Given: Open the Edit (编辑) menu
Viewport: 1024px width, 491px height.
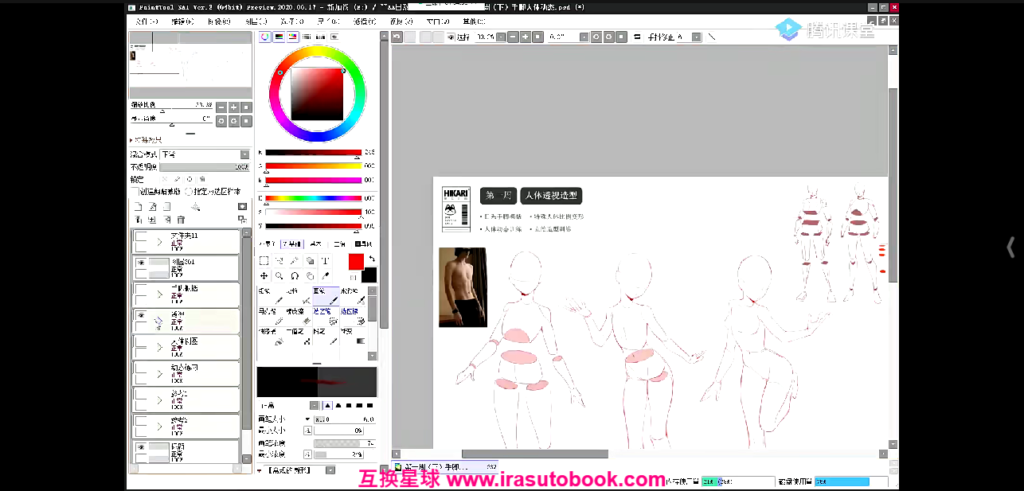Looking at the screenshot, I should pos(182,22).
